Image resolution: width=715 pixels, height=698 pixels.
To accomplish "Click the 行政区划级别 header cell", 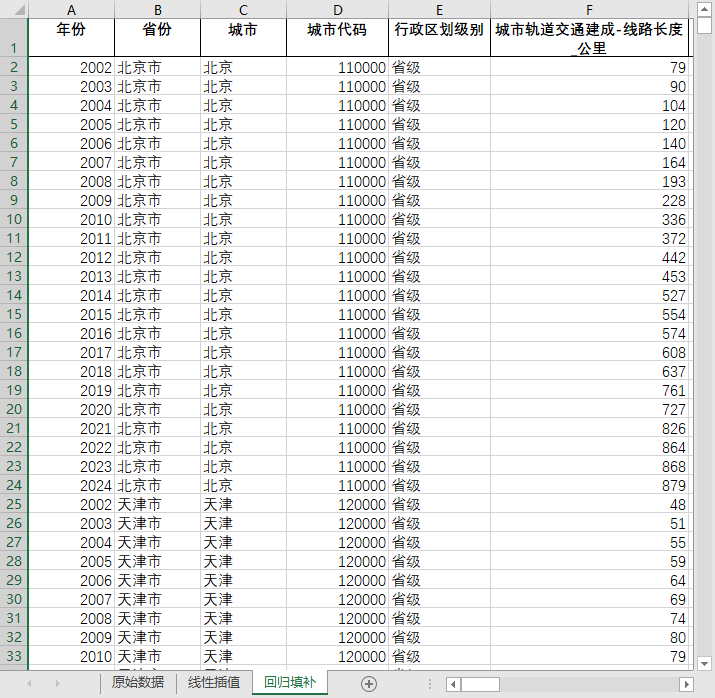I will pos(439,38).
